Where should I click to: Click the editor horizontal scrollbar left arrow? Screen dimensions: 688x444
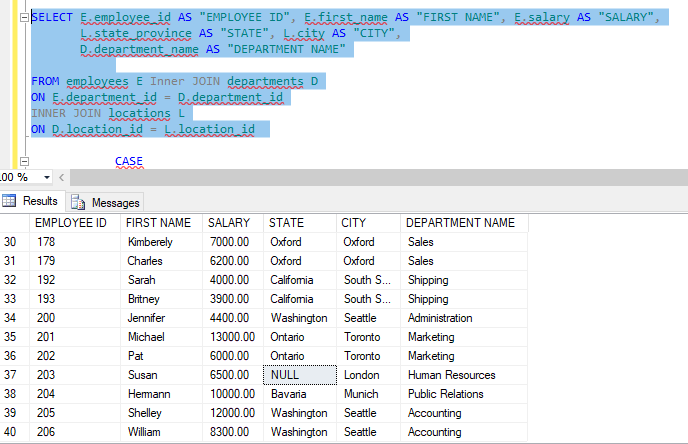point(63,177)
